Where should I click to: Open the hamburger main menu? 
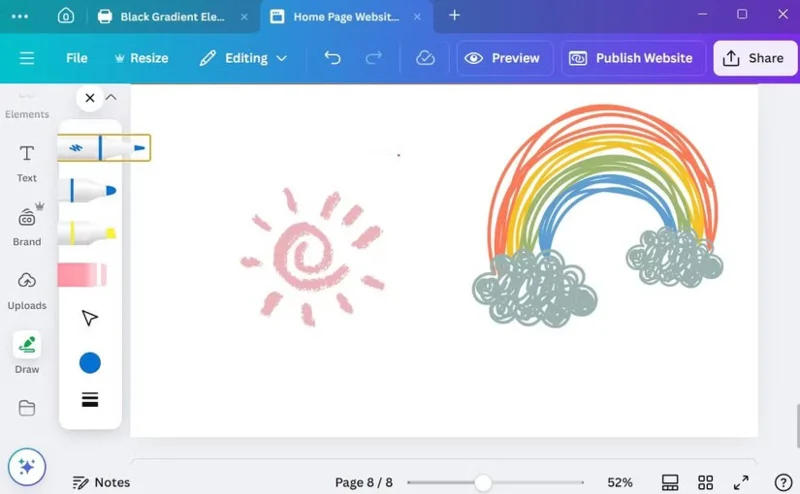[27, 58]
